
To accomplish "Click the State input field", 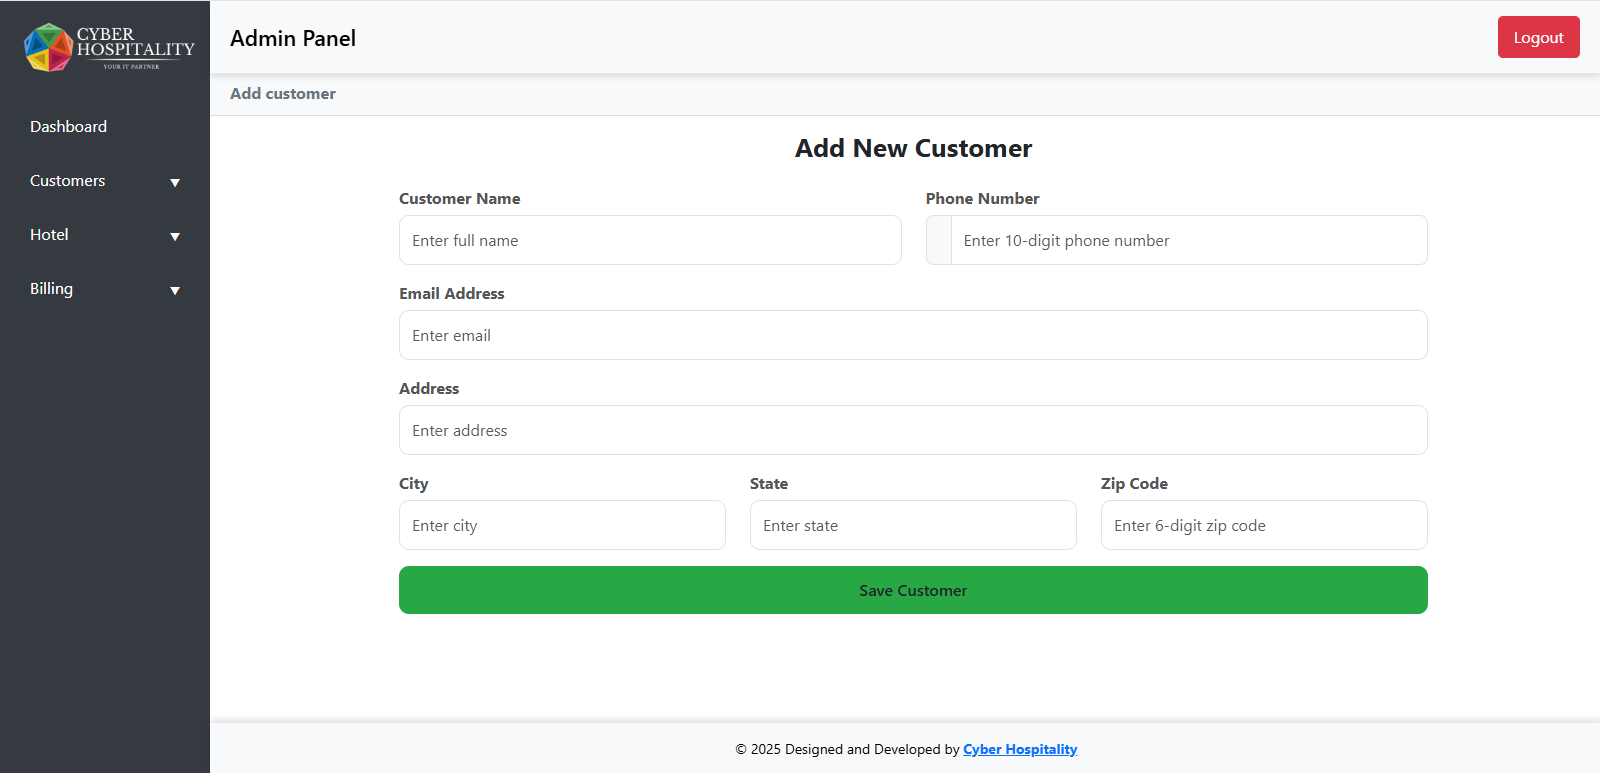I will pyautogui.click(x=912, y=526).
